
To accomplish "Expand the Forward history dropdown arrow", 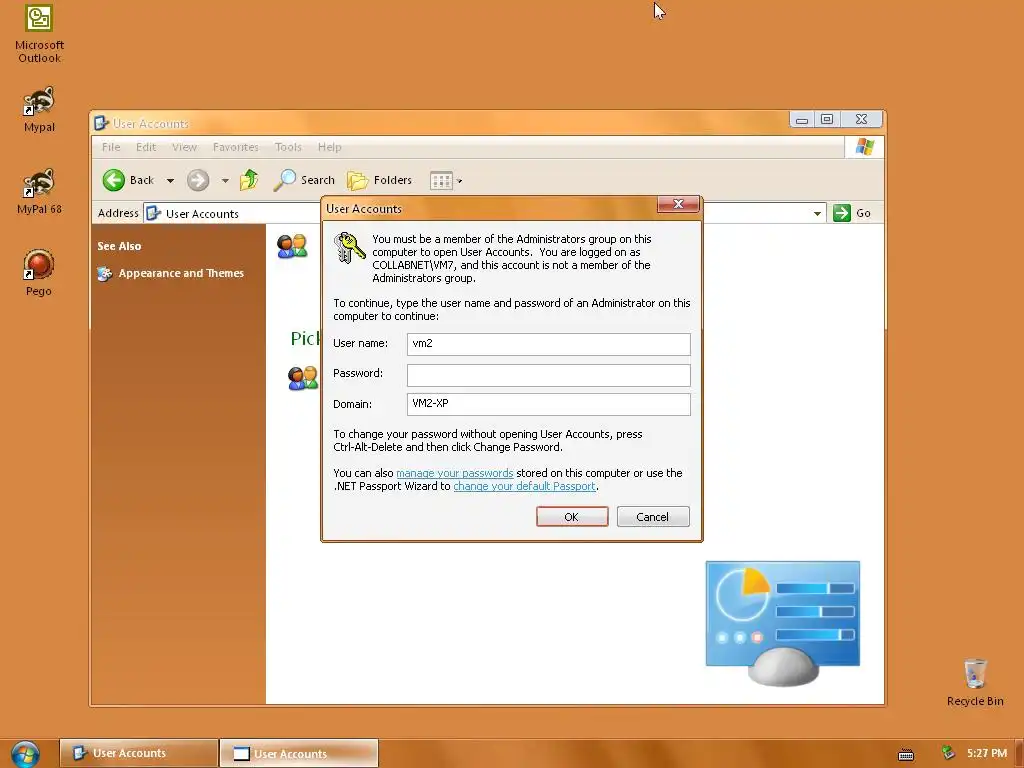I will click(225, 181).
